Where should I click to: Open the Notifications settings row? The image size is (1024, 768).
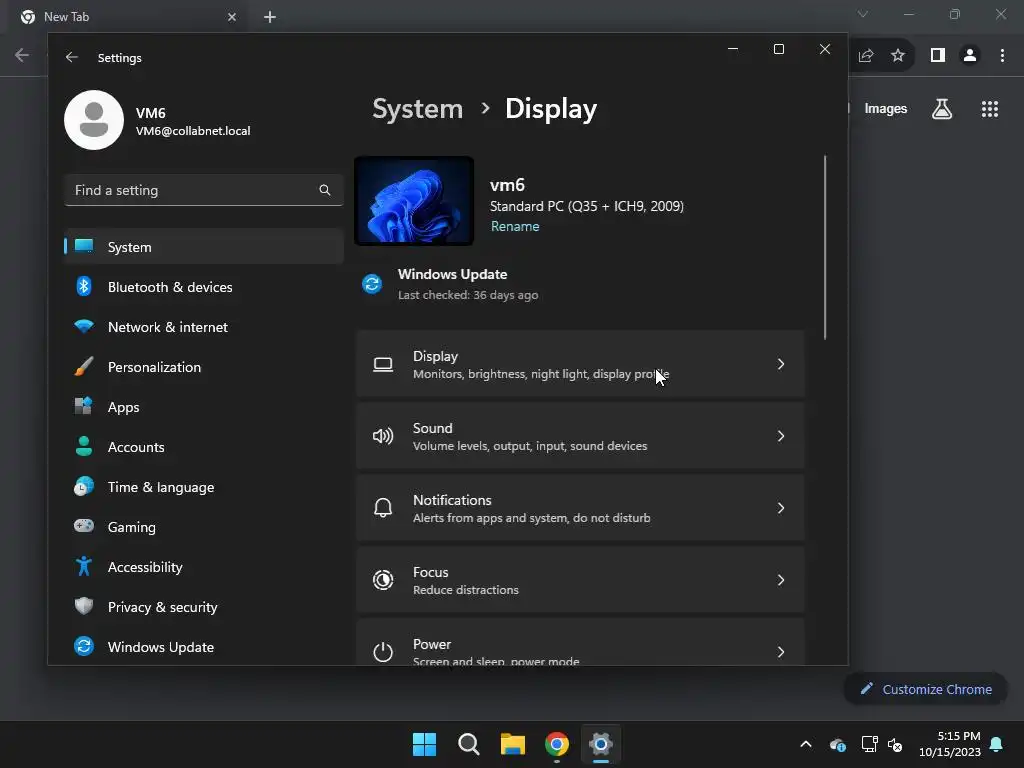tap(580, 507)
